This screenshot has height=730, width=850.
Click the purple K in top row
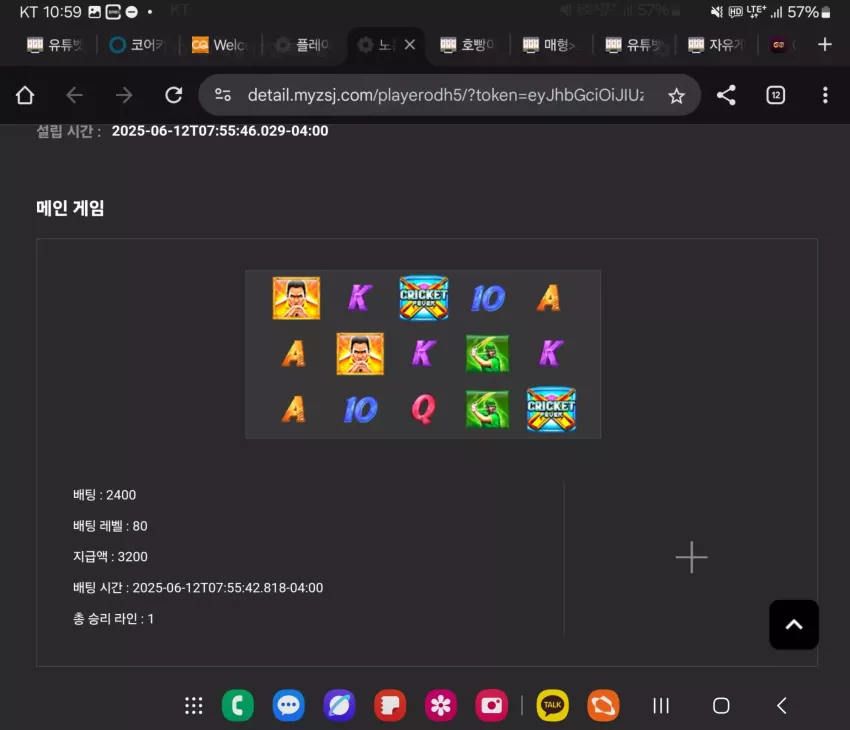(359, 298)
